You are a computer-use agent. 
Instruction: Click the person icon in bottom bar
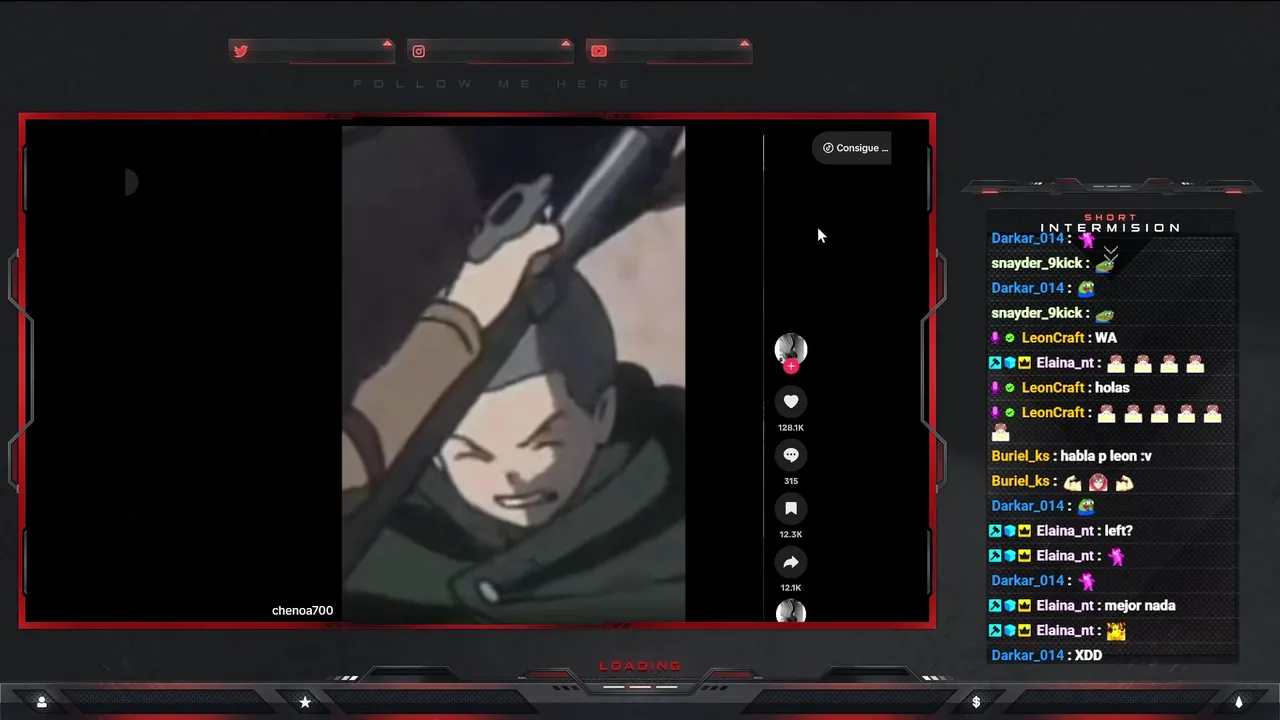pyautogui.click(x=41, y=702)
